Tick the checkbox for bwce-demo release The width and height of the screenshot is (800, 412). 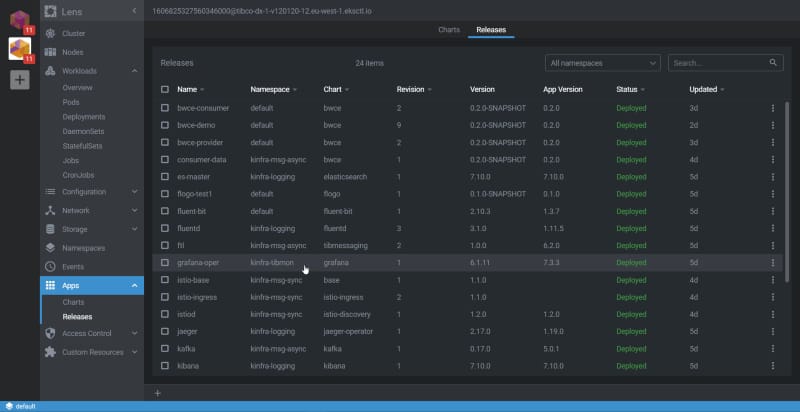coord(165,125)
